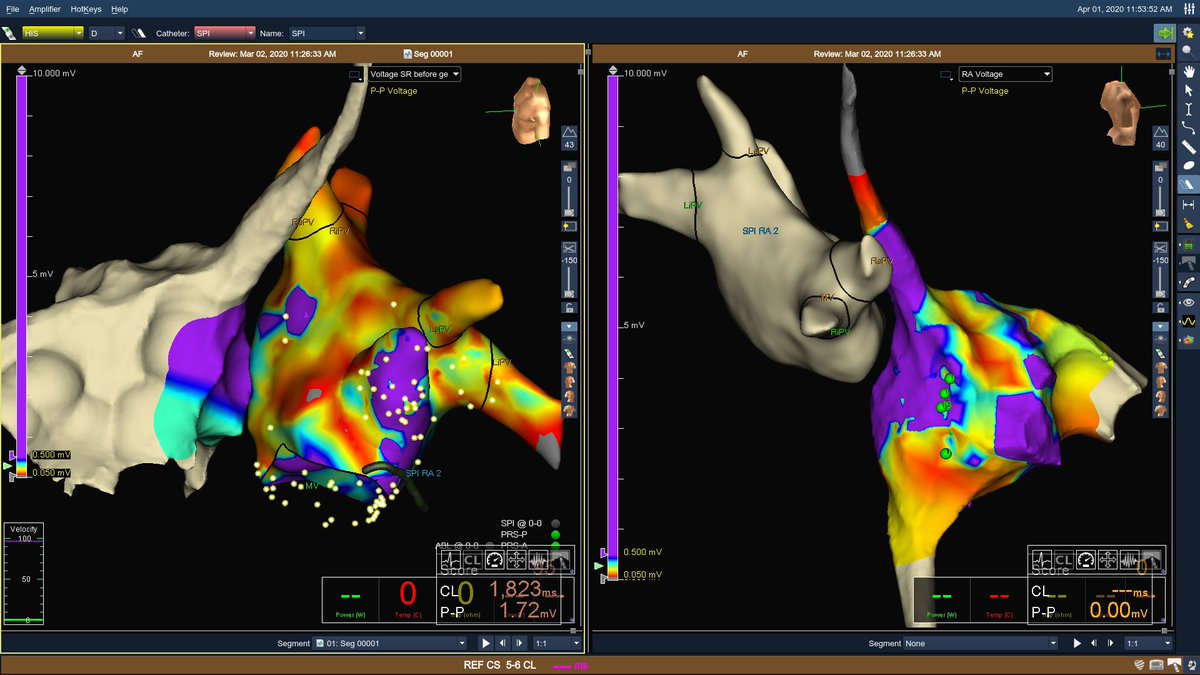Toggle the small eye icon in right pane
1200x675 pixels.
1161,339
